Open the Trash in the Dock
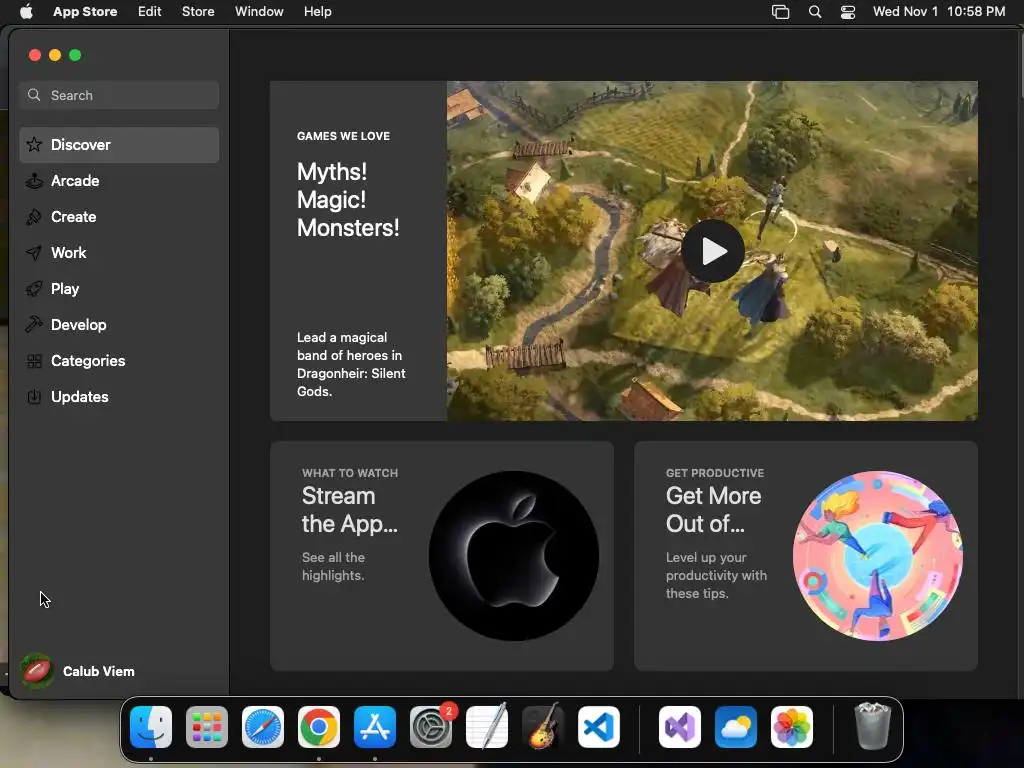This screenshot has width=1024, height=768. tap(872, 726)
